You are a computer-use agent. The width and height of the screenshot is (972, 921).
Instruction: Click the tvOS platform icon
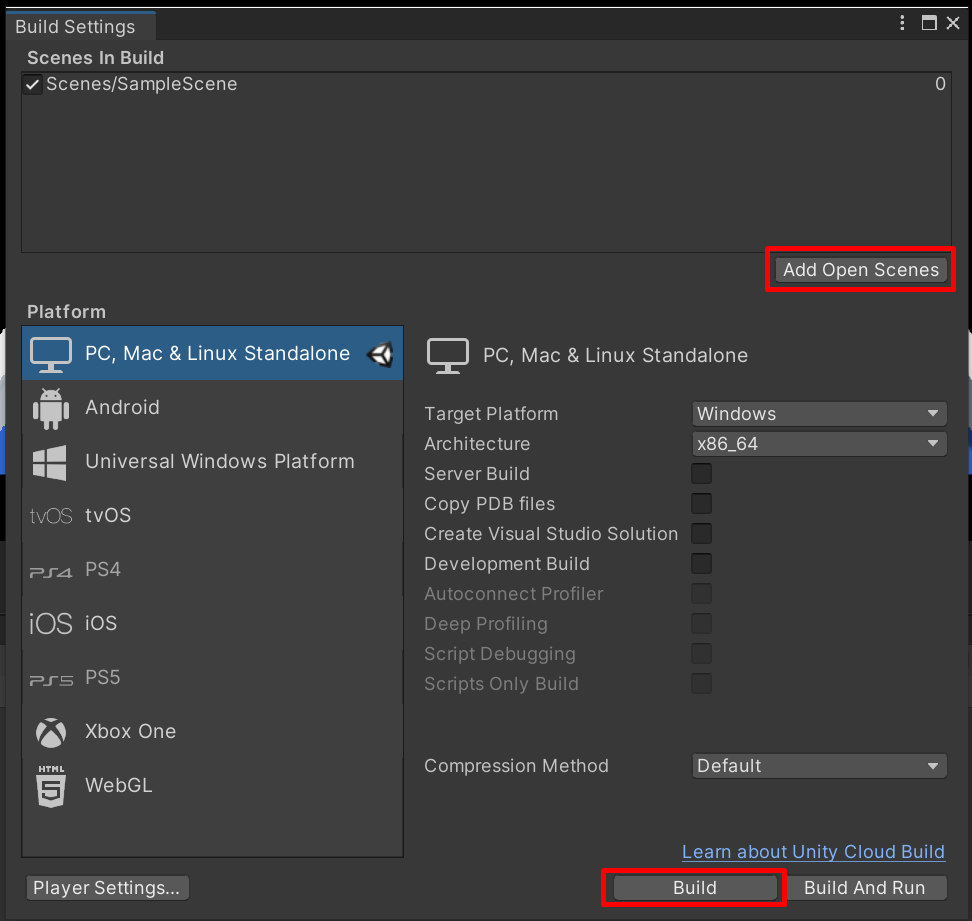coord(51,516)
